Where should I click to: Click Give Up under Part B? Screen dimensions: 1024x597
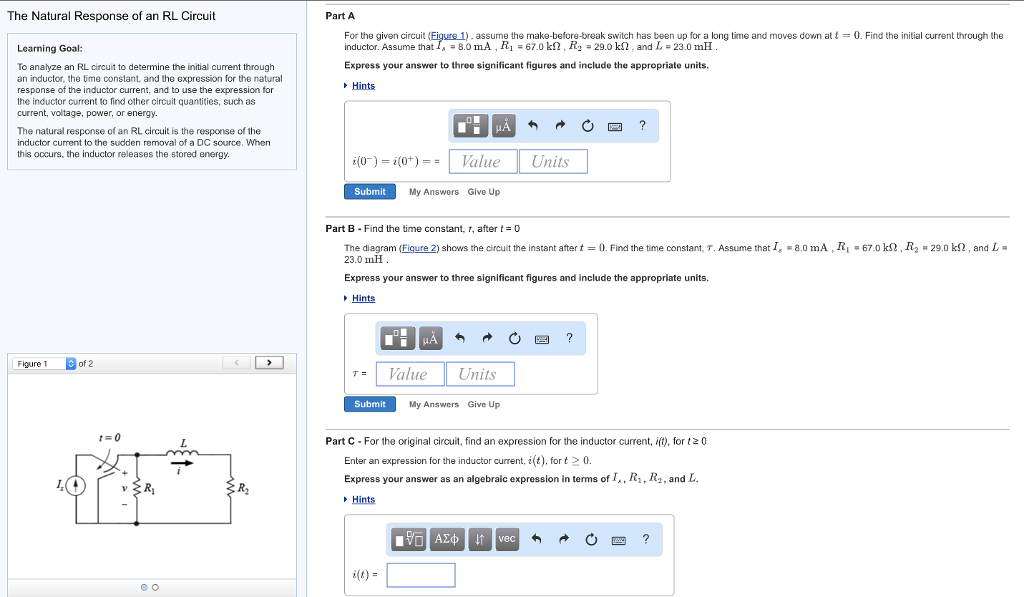click(x=483, y=404)
